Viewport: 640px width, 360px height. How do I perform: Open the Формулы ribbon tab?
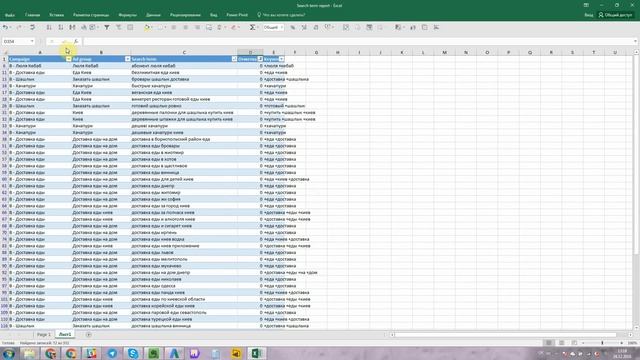(127, 15)
